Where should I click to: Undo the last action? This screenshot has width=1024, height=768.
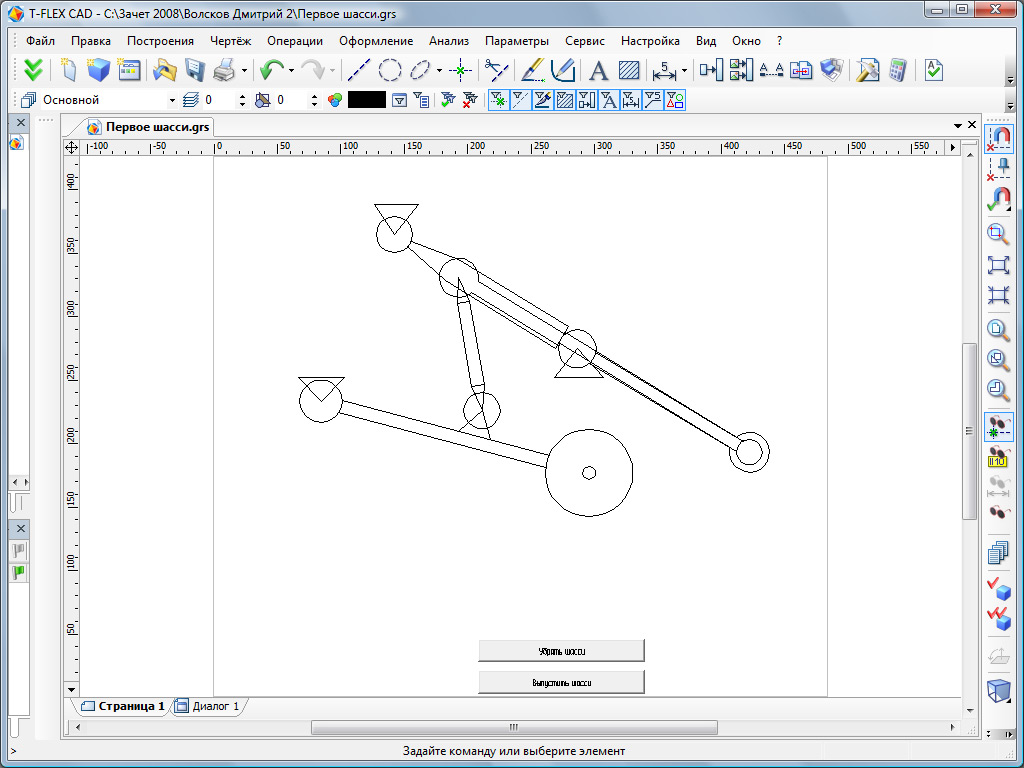272,70
